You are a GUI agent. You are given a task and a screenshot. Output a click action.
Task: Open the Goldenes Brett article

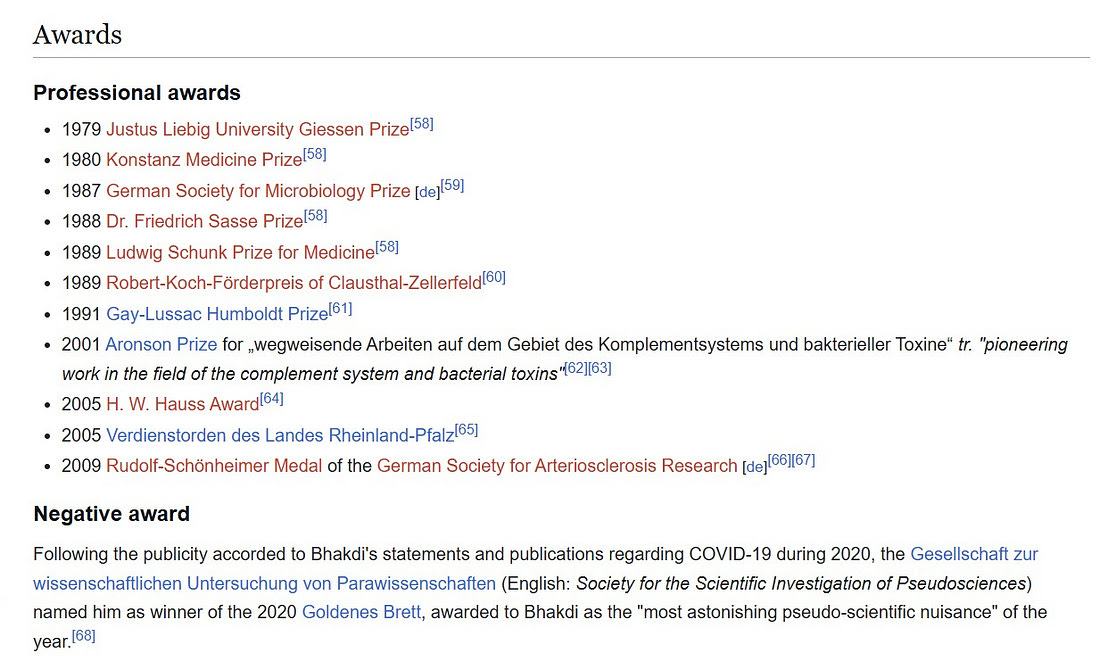tap(361, 612)
